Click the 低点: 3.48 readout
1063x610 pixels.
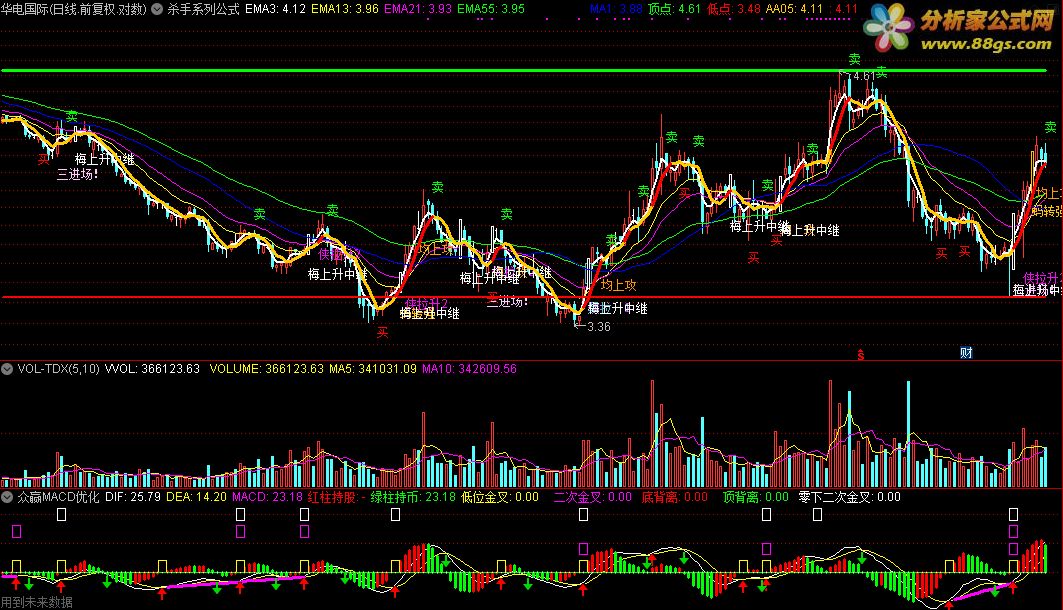tap(734, 9)
